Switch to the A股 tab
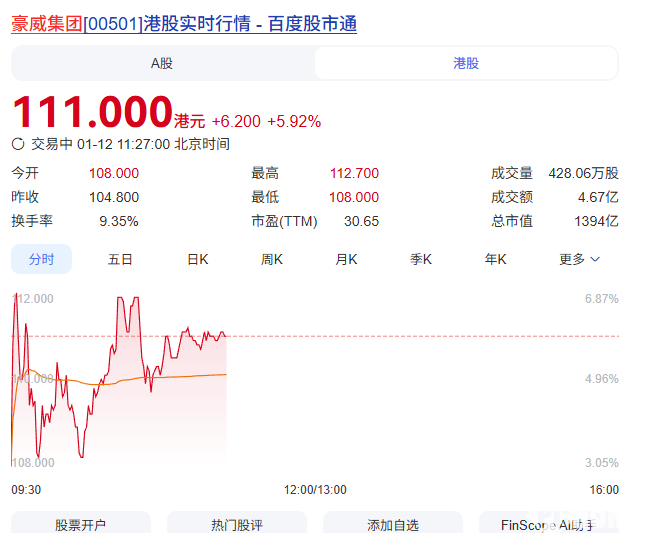The image size is (654, 533). [162, 63]
